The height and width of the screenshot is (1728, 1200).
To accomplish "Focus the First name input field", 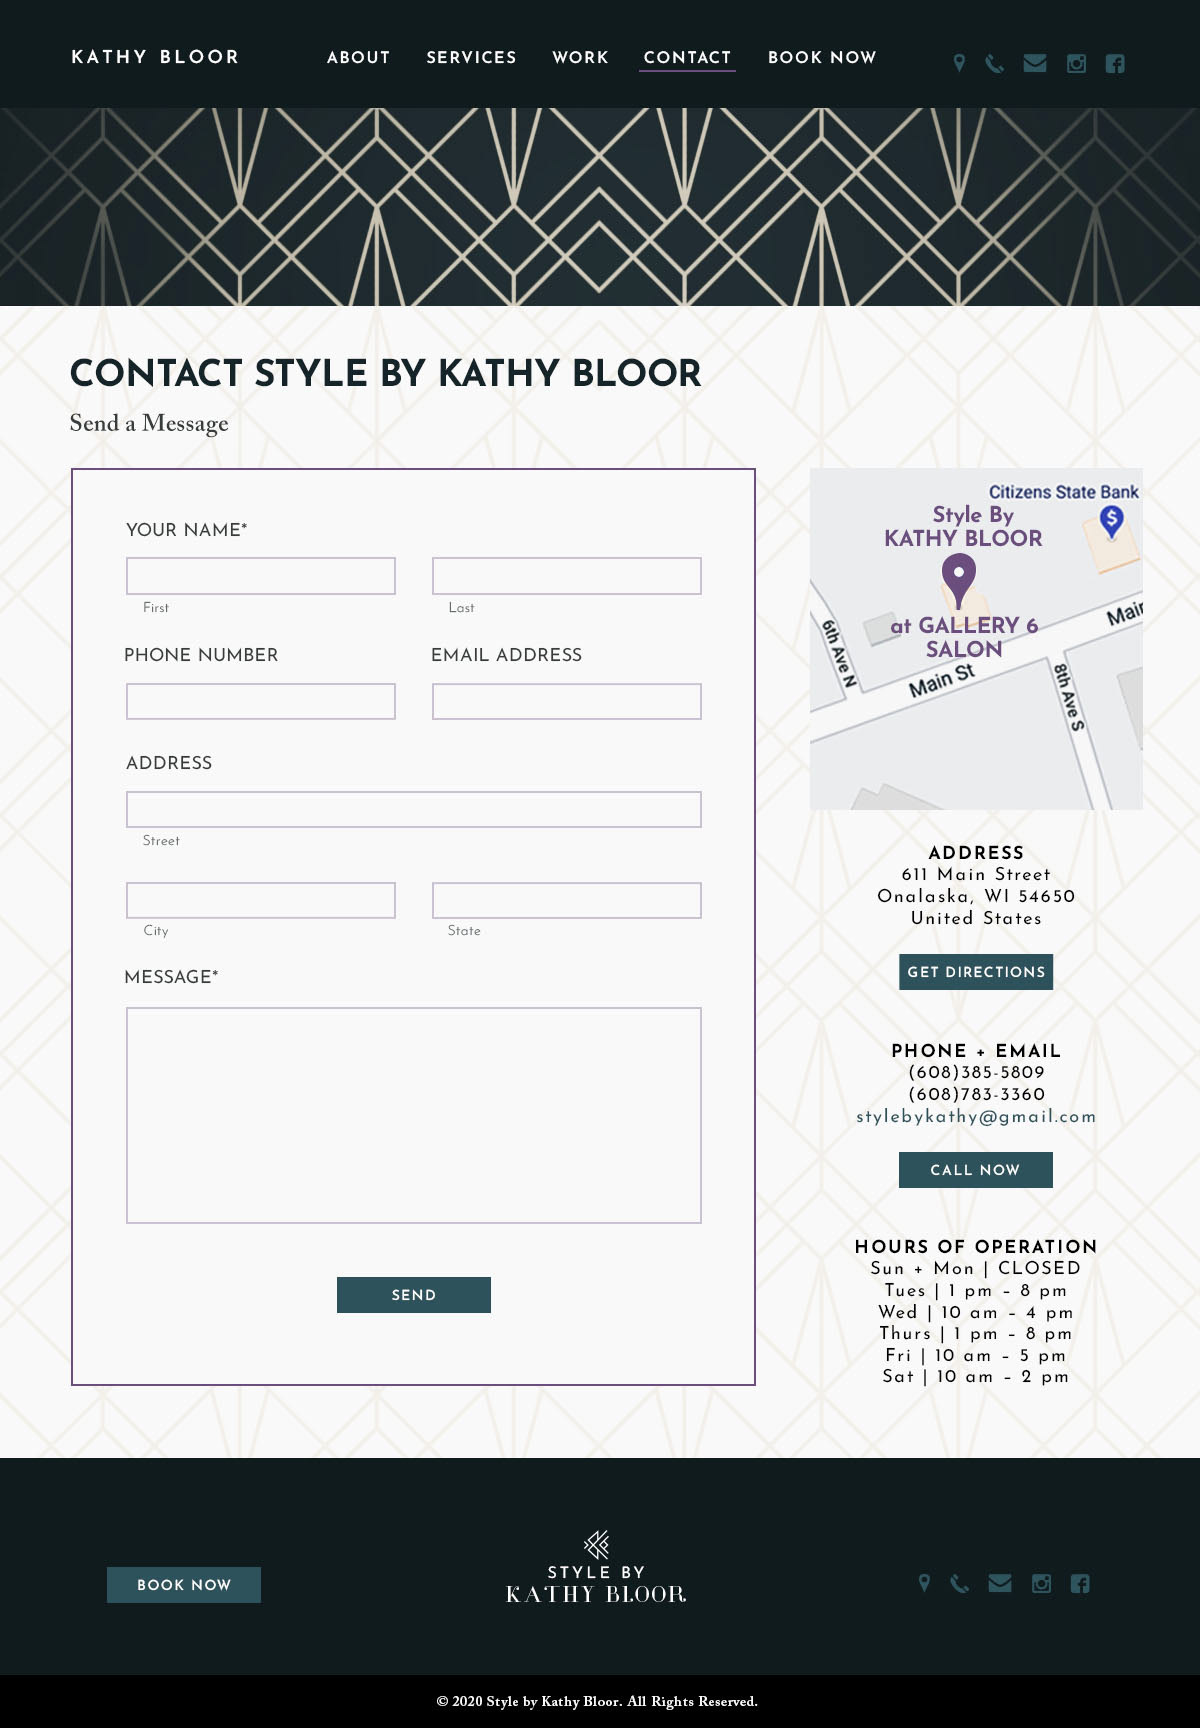I will click(x=261, y=576).
